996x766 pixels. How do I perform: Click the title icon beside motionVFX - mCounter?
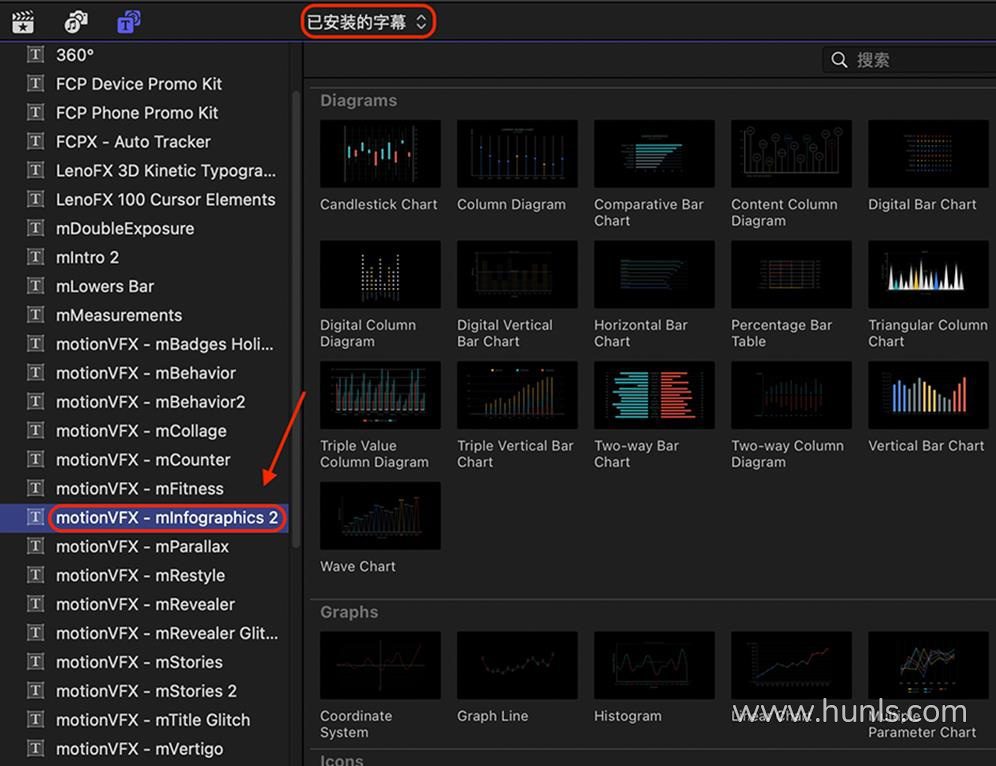36,460
